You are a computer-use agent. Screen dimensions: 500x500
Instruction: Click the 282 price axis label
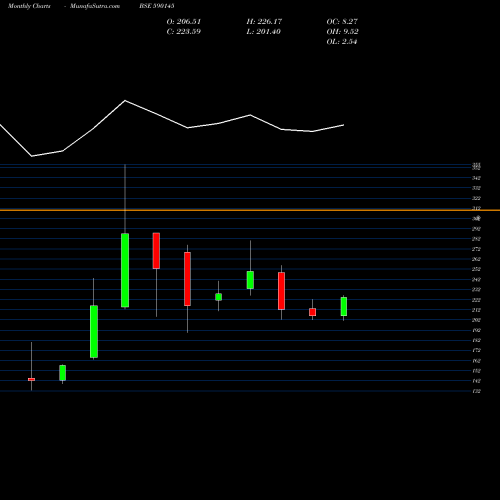[476, 239]
